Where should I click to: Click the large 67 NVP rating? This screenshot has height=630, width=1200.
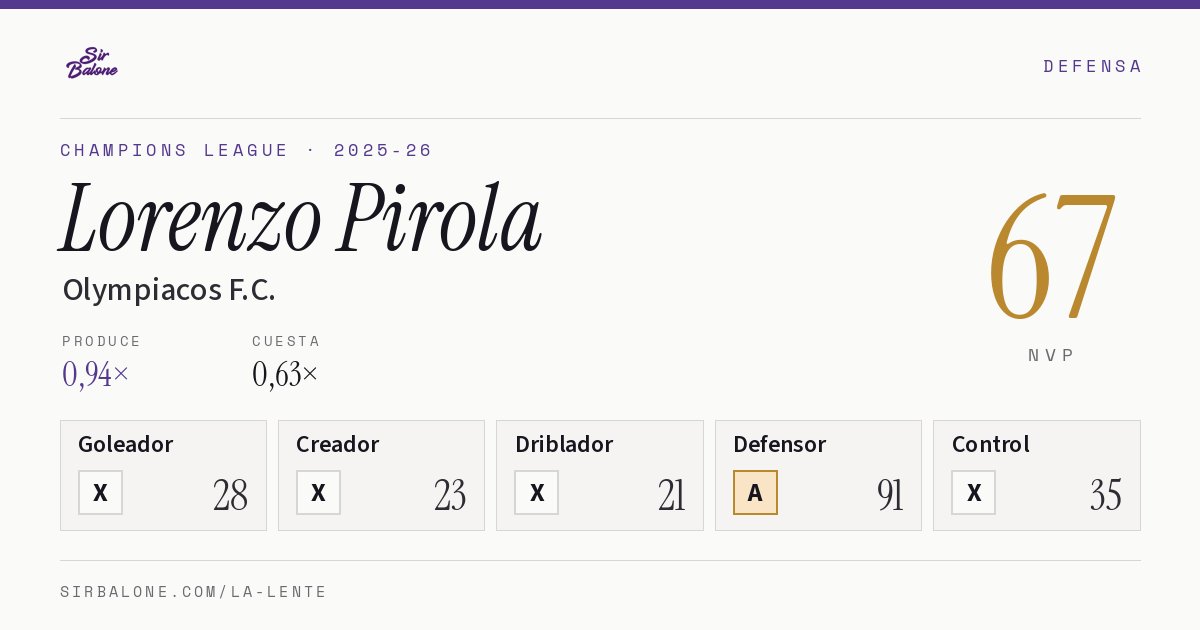1051,255
